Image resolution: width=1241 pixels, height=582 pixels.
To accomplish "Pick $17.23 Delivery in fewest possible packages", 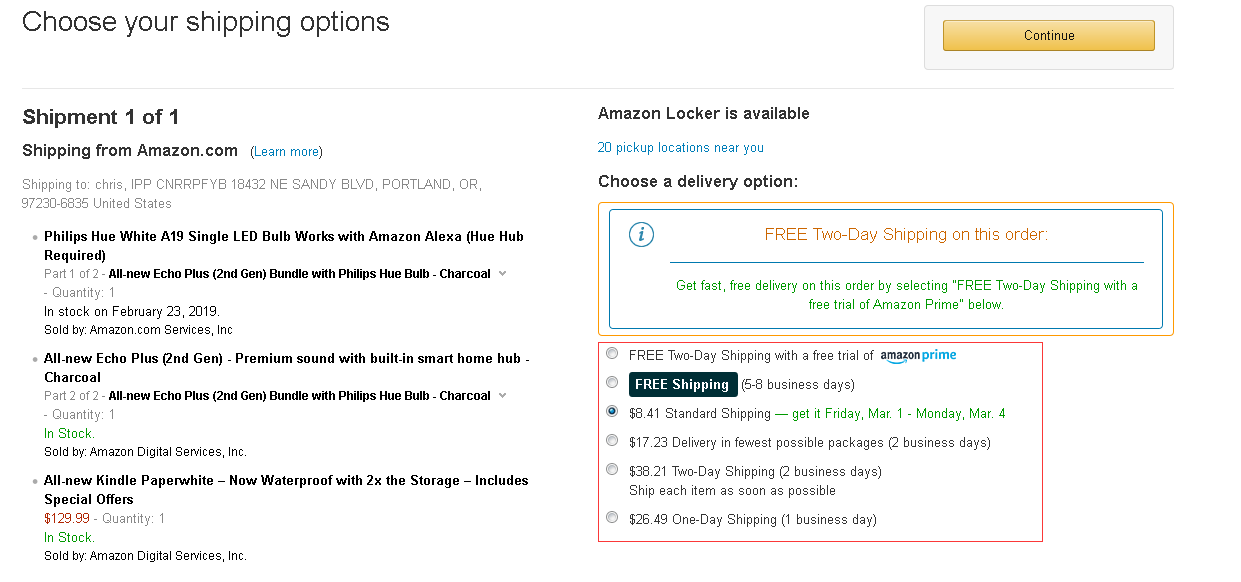I will click(x=612, y=440).
